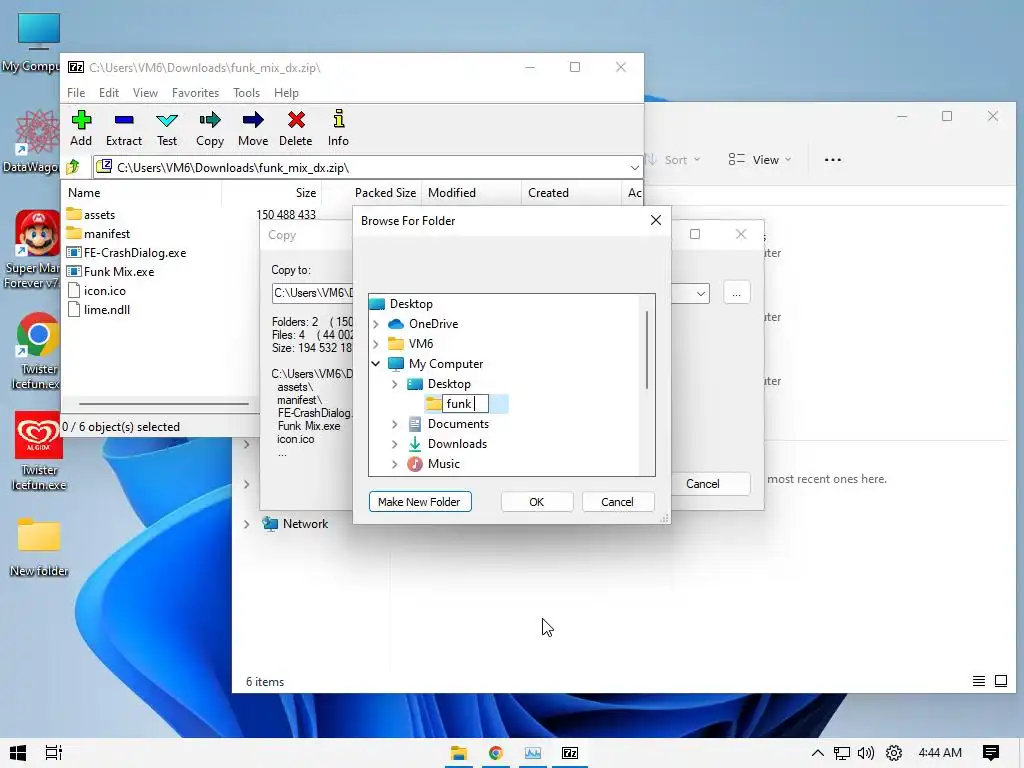Select Documents in the folder tree

(449, 424)
